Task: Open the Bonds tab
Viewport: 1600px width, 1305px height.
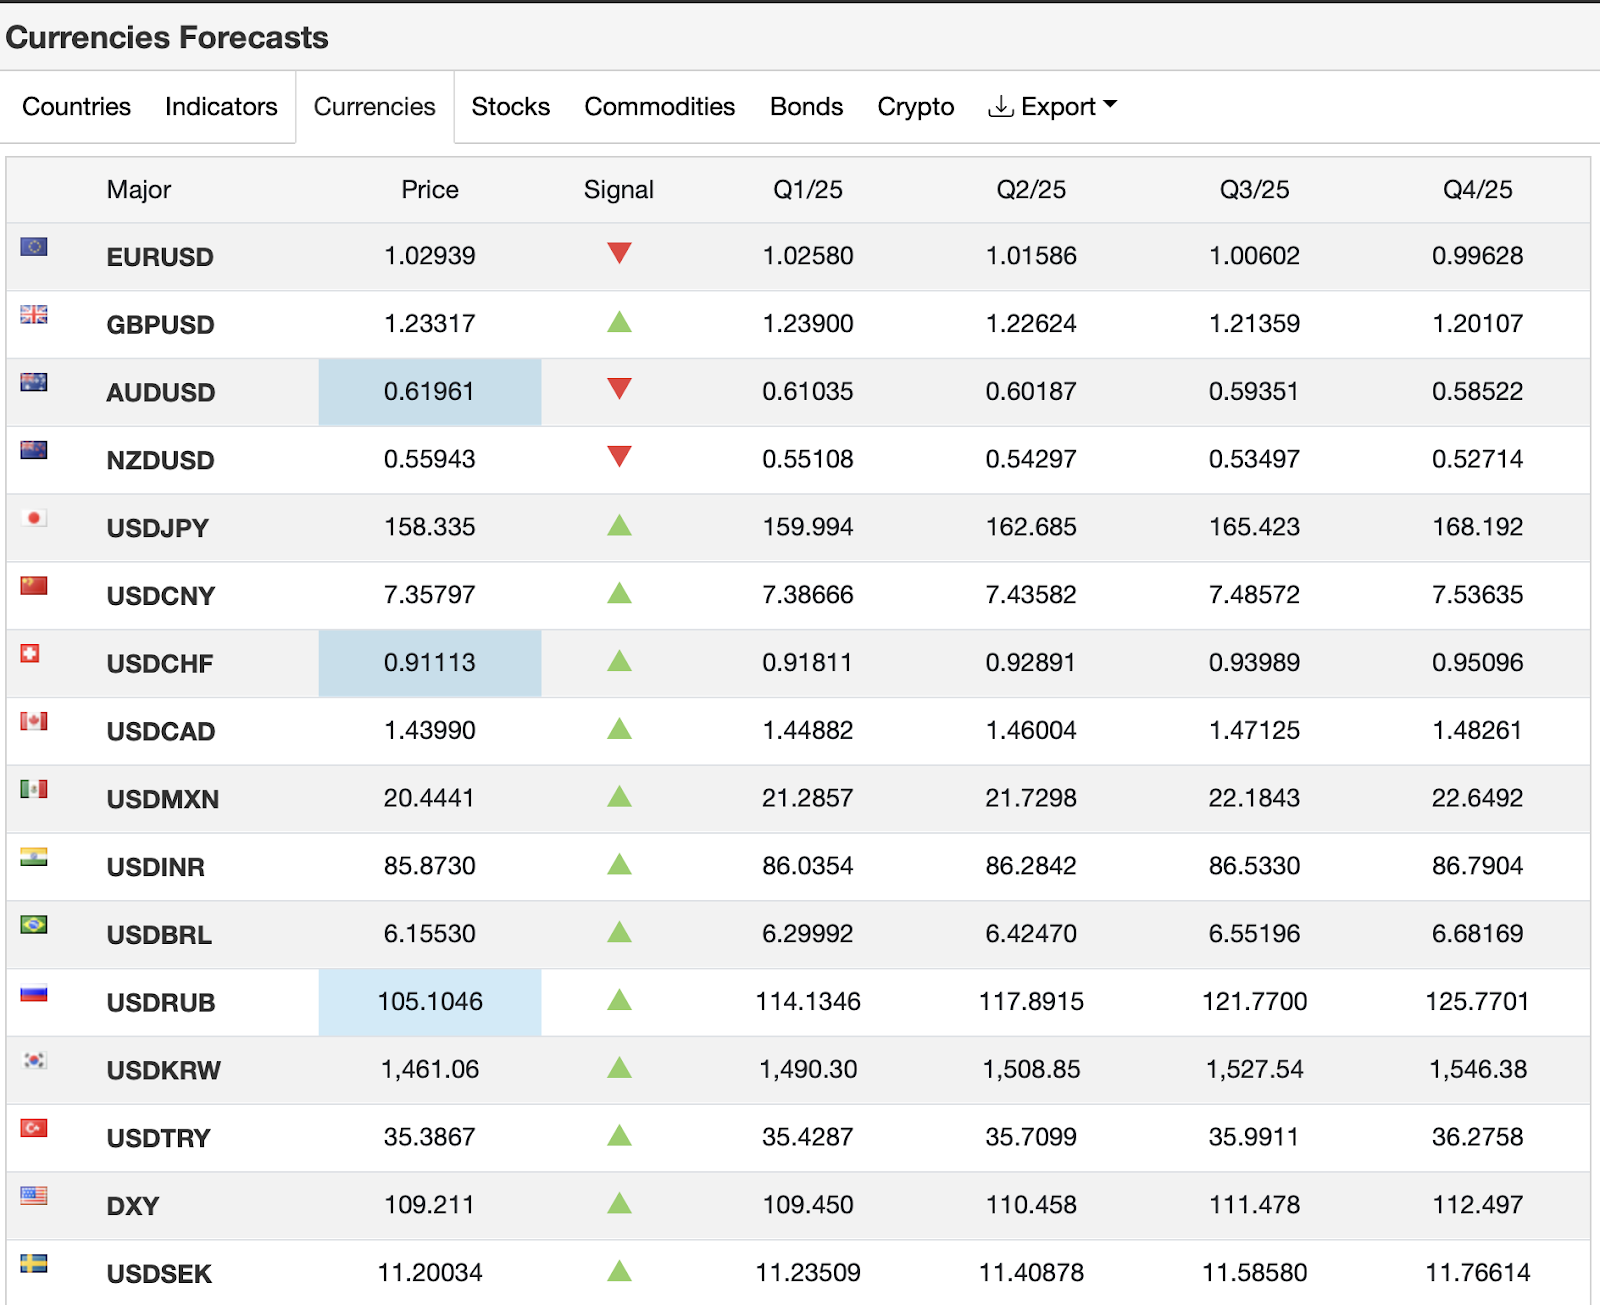Action: pyautogui.click(x=806, y=107)
